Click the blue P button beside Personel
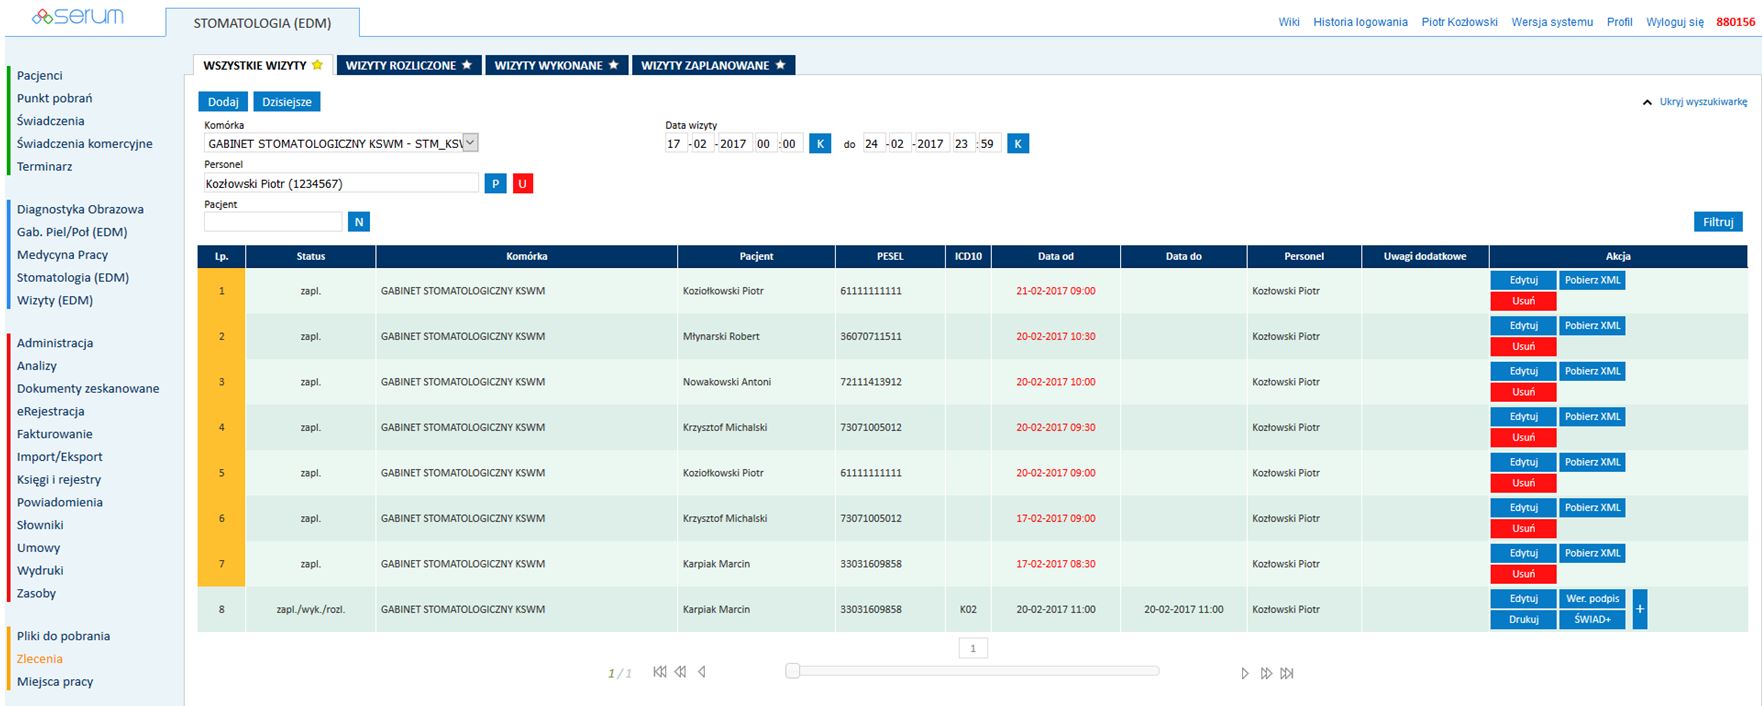1762x706 pixels. (x=495, y=184)
